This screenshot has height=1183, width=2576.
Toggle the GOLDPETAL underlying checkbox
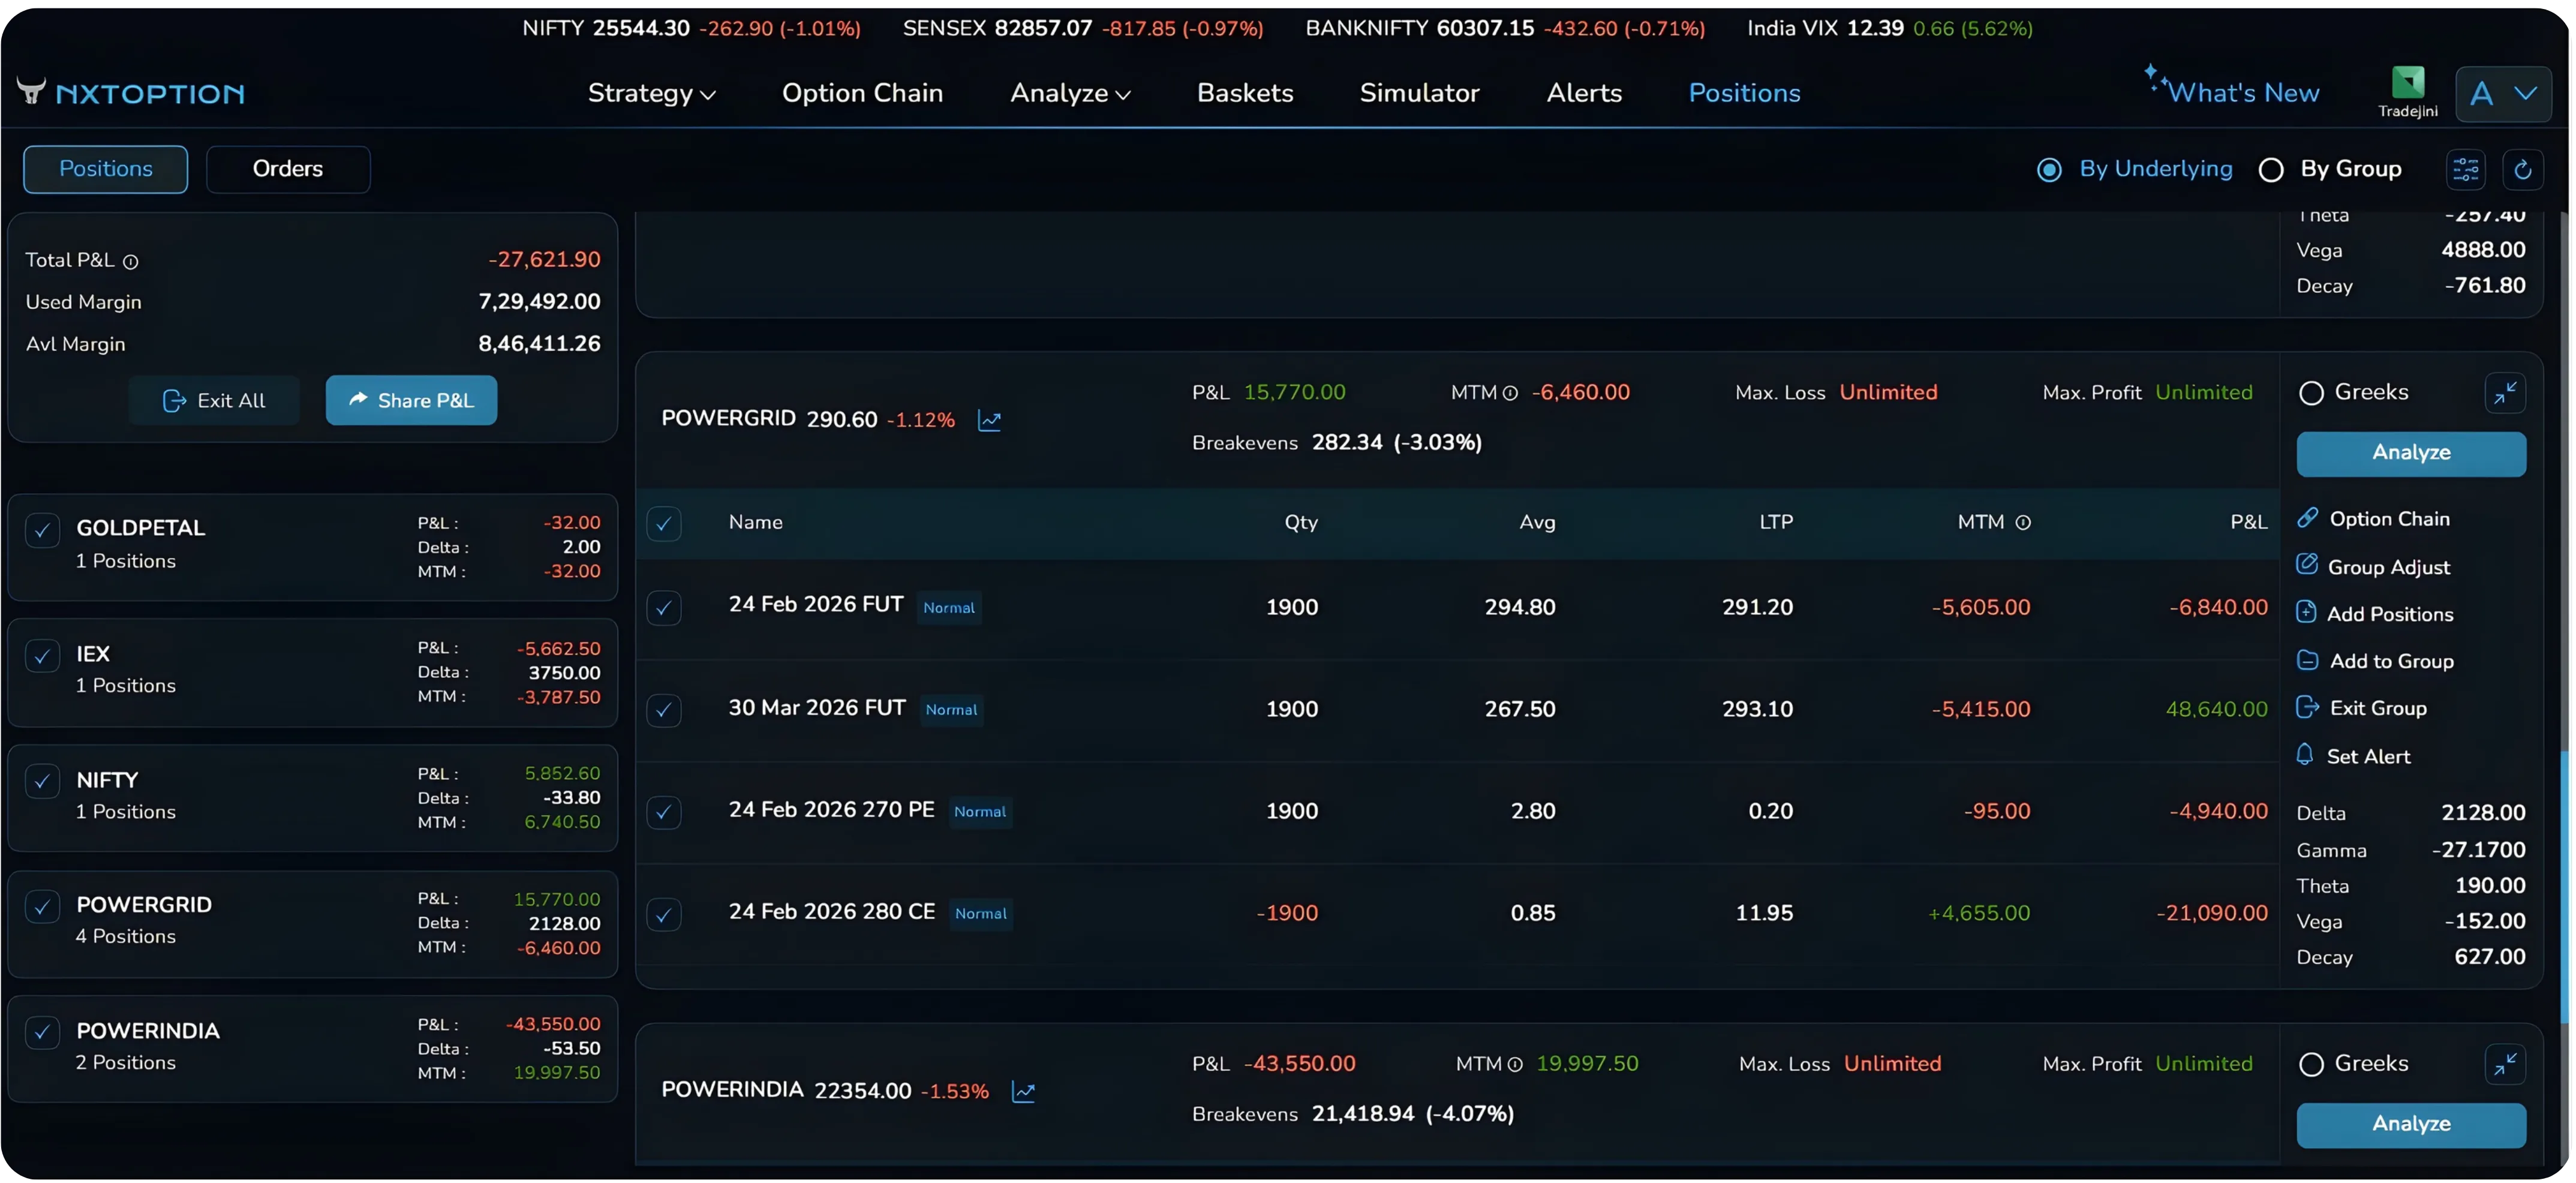pyautogui.click(x=42, y=530)
